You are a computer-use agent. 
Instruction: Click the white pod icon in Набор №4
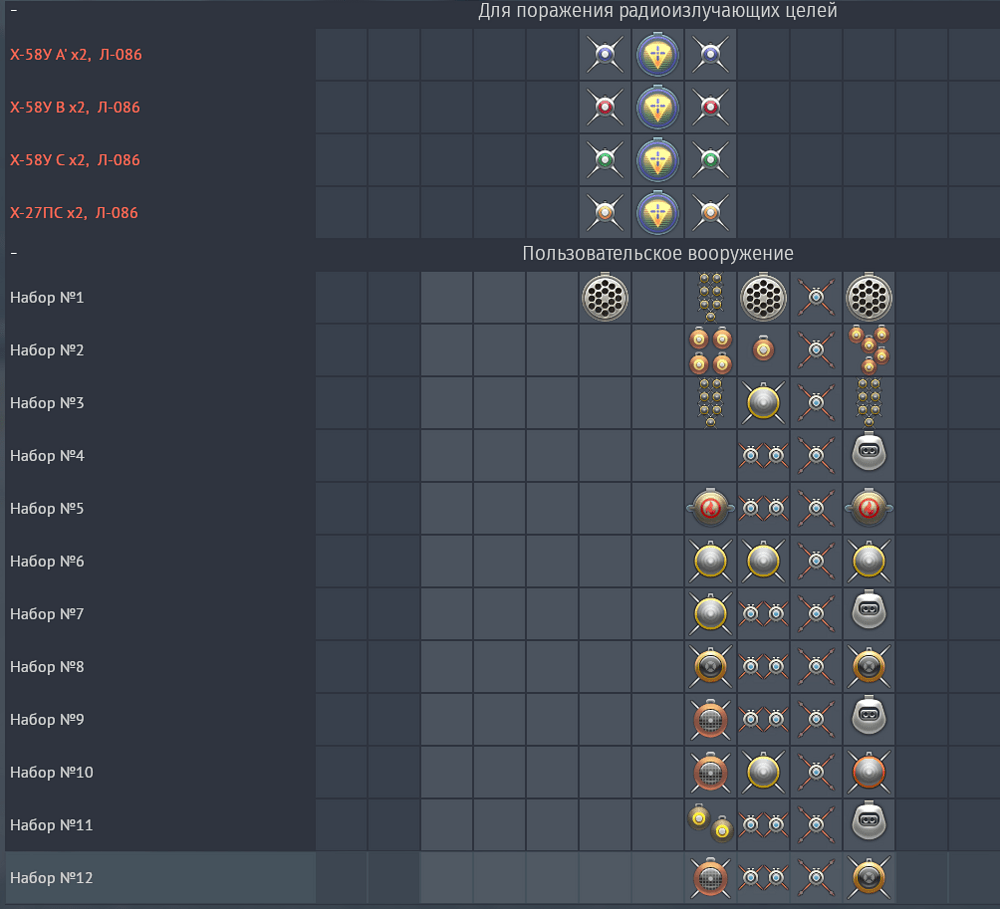tap(869, 452)
